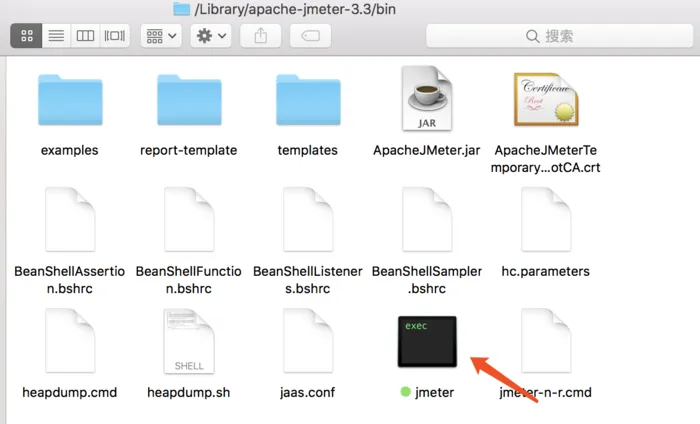Select the BeanShellListeners.bshrc file icon

[308, 219]
